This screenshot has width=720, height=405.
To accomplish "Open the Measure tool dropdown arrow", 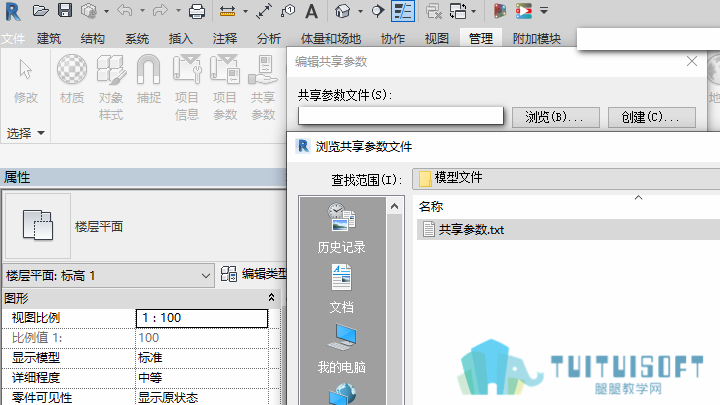I will pos(245,11).
